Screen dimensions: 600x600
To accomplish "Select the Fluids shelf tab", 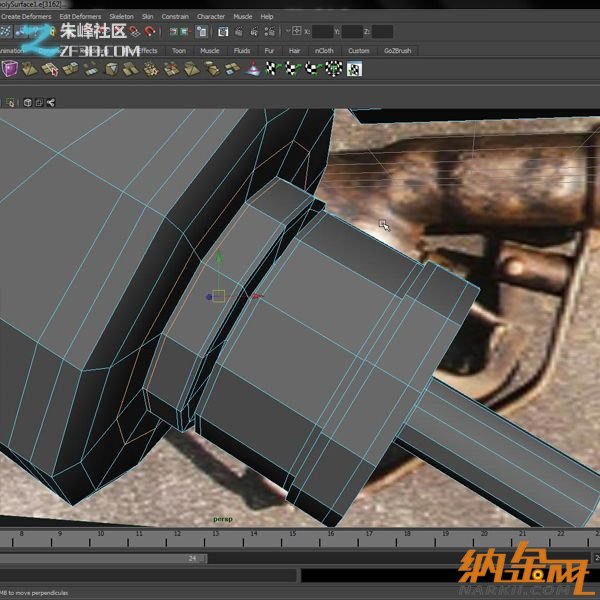I will tap(241, 50).
